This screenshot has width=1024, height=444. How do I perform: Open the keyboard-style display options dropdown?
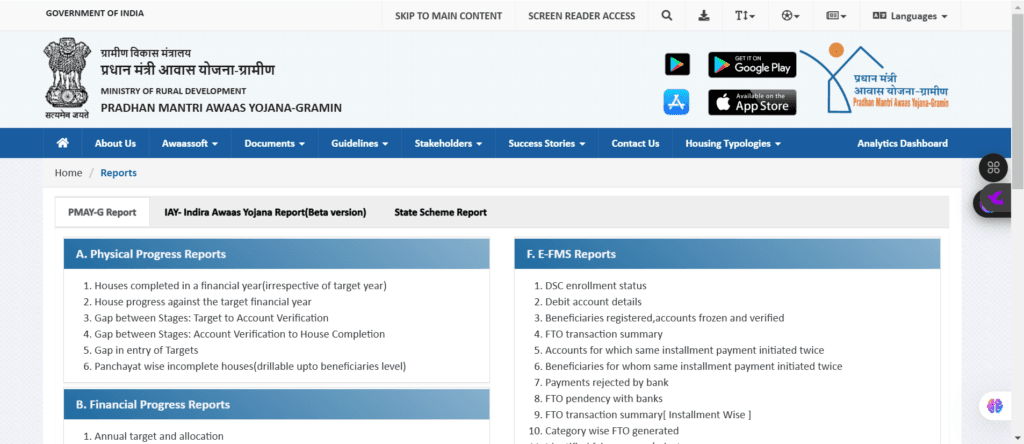pos(836,16)
